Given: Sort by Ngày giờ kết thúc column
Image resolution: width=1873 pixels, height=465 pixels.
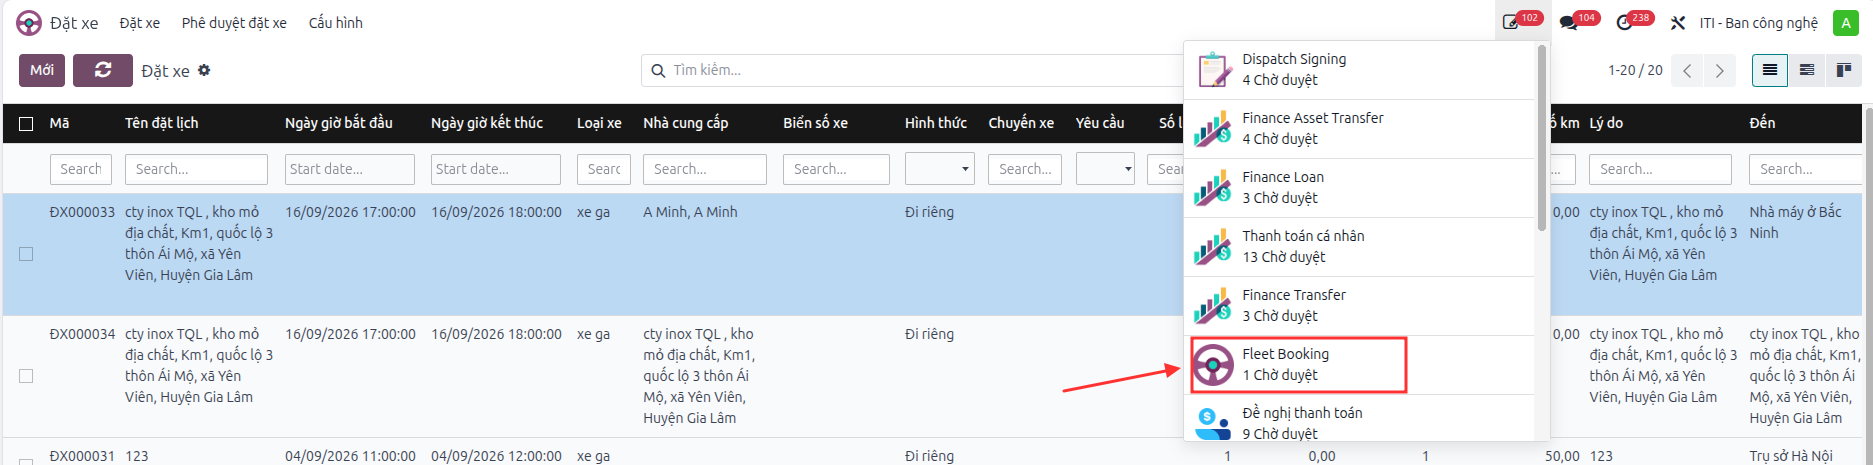Looking at the screenshot, I should (x=487, y=123).
